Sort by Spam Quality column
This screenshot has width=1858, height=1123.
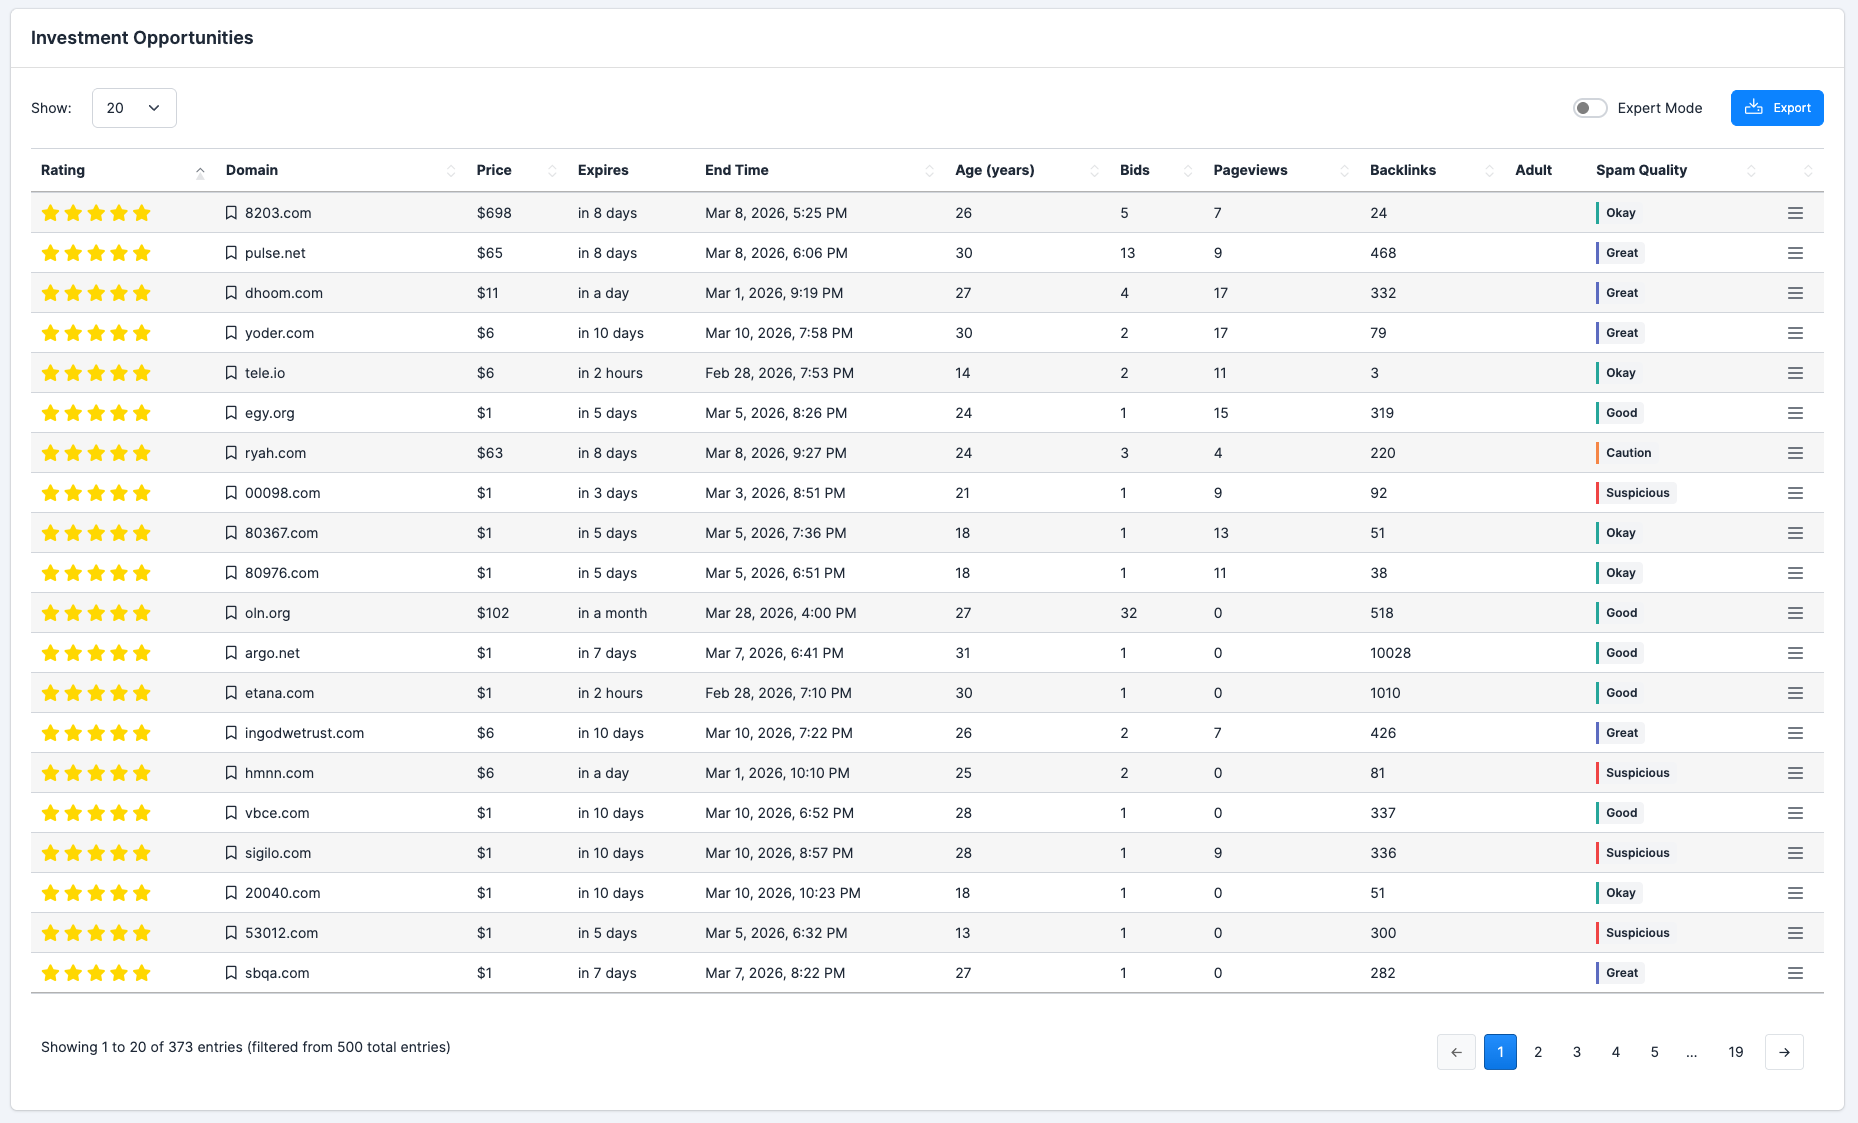(x=1641, y=170)
